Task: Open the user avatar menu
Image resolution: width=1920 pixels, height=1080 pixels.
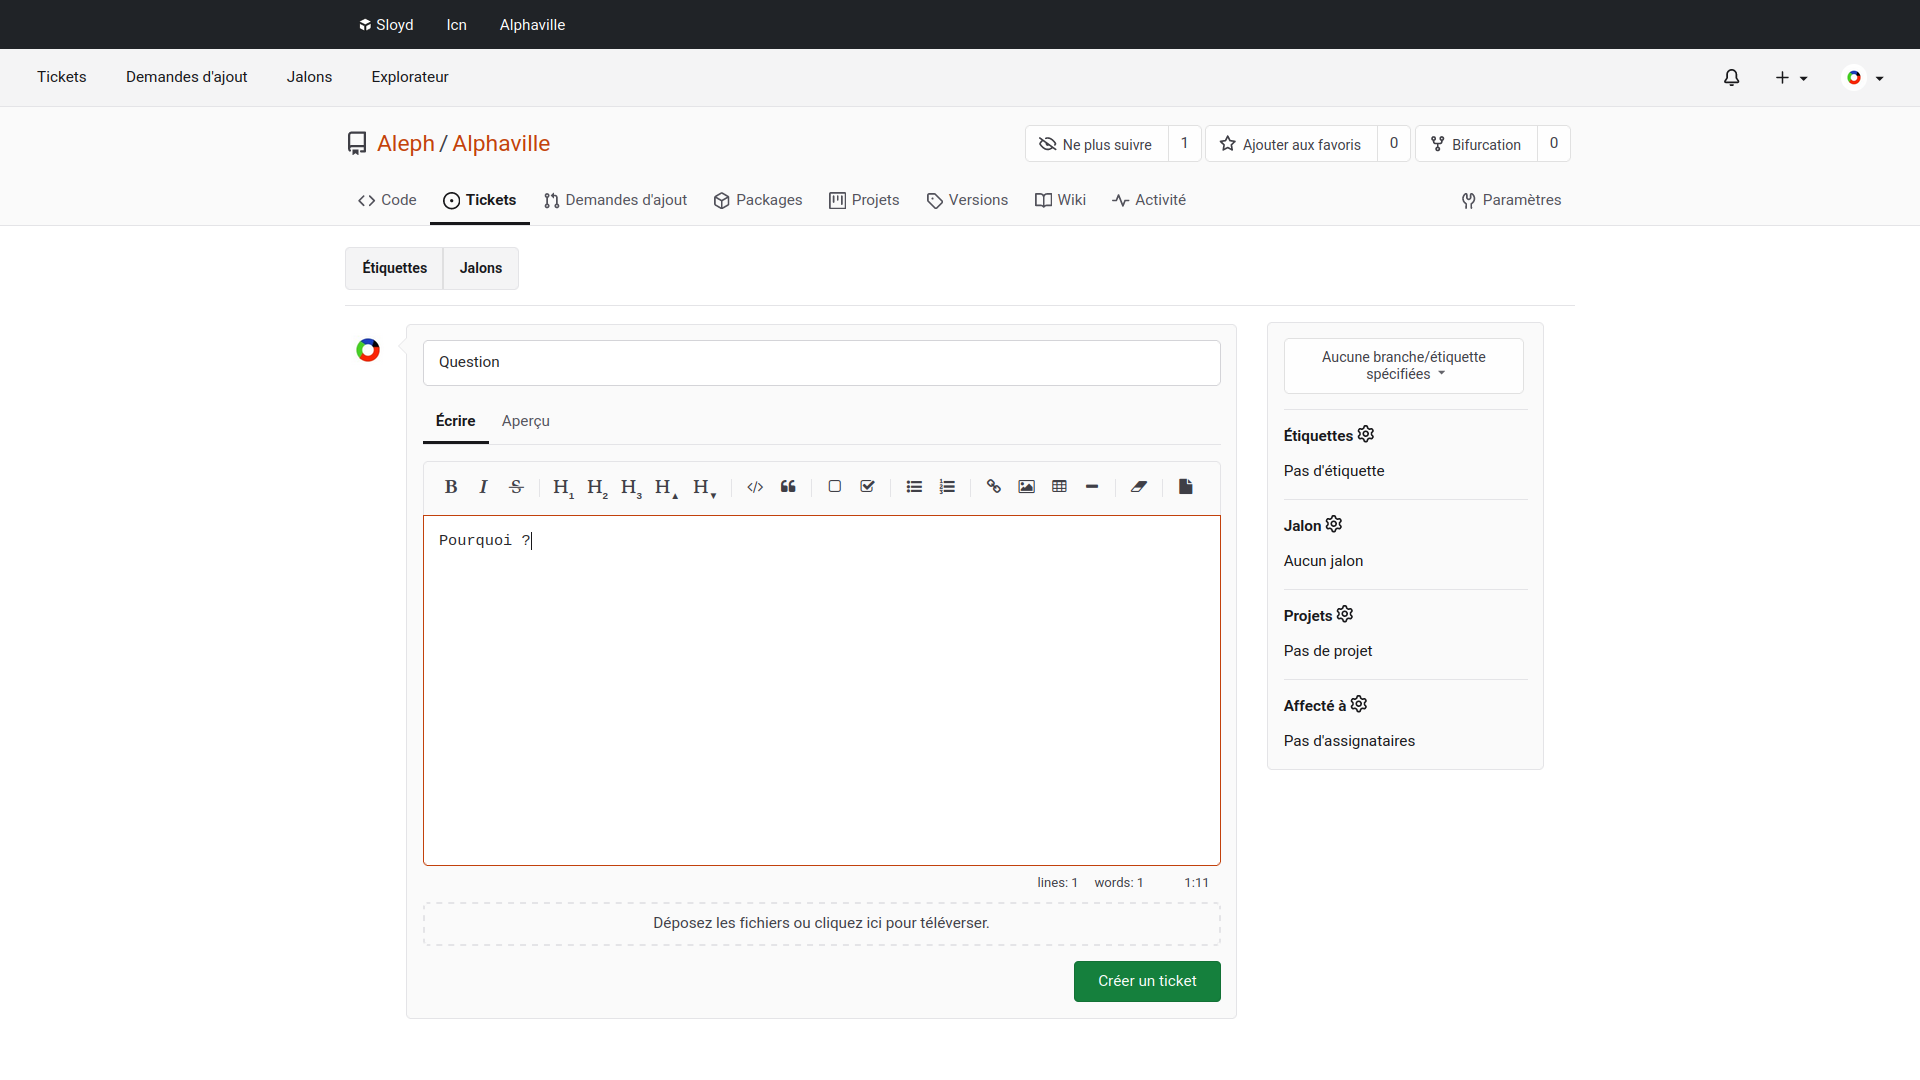Action: point(1864,78)
